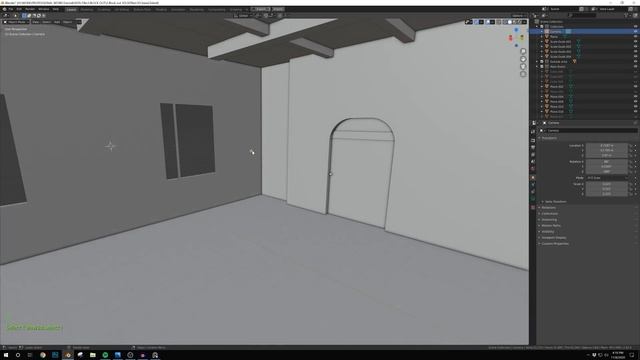This screenshot has height=360, width=640.
Task: Open the viewport Add menu
Action: click(57, 22)
